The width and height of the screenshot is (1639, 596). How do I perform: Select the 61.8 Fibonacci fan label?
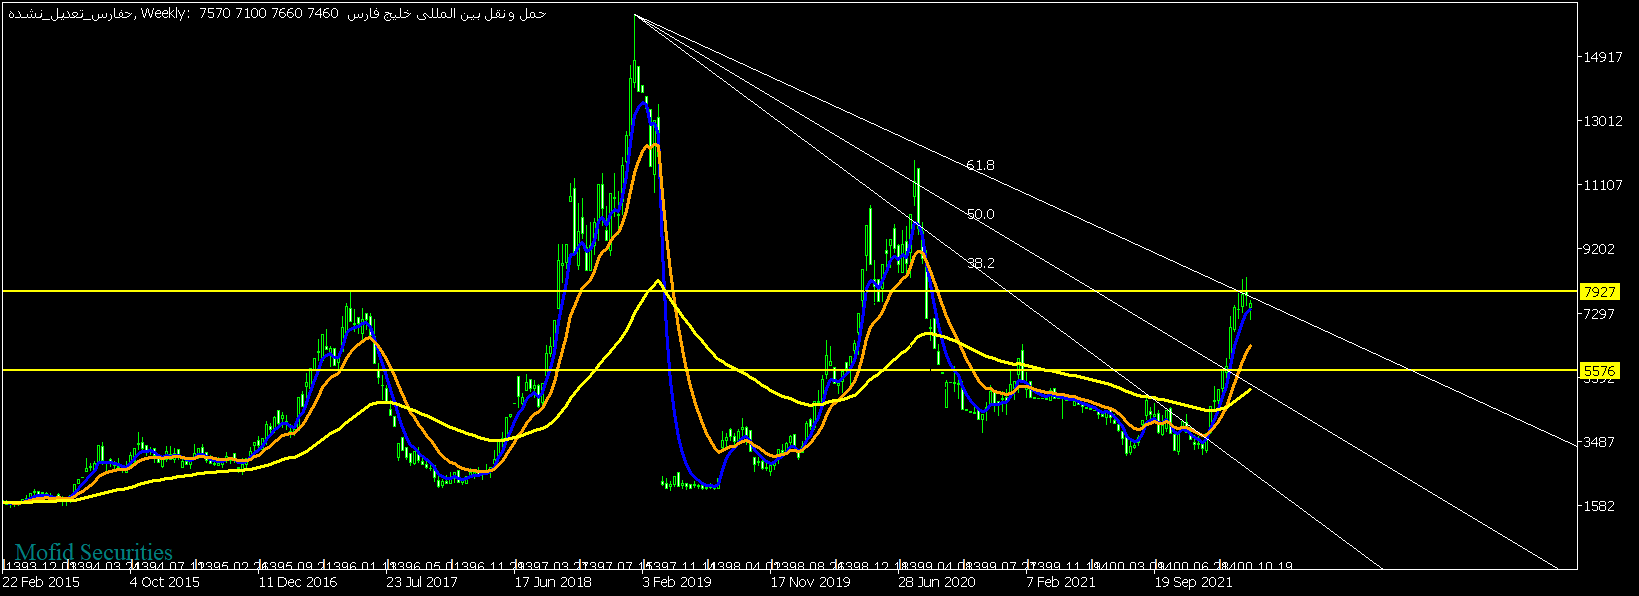980,165
